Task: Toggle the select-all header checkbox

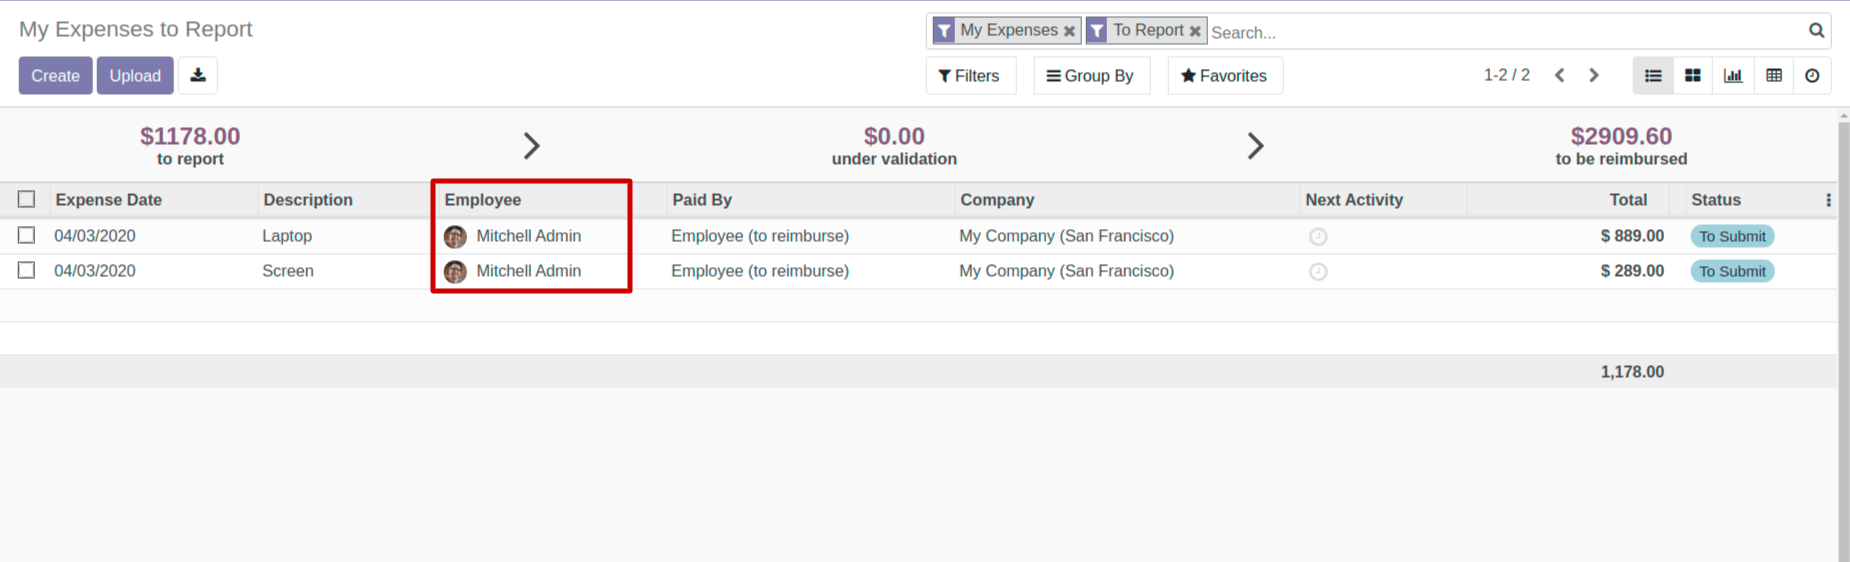Action: point(27,200)
